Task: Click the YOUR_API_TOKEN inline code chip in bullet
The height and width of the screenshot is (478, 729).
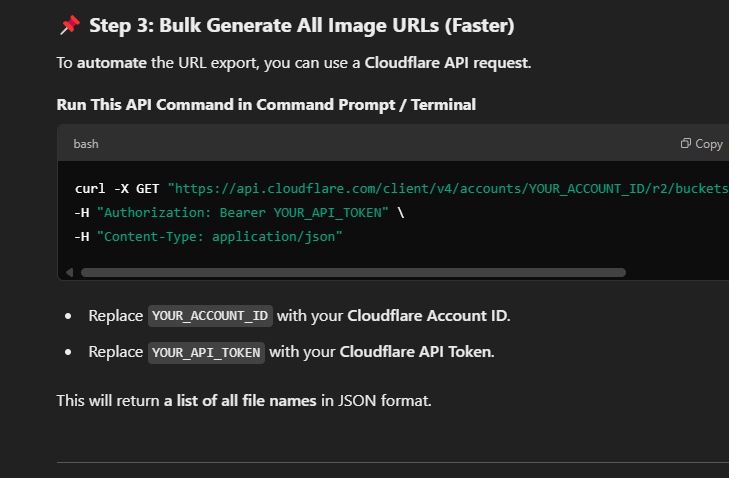Action: pos(207,352)
